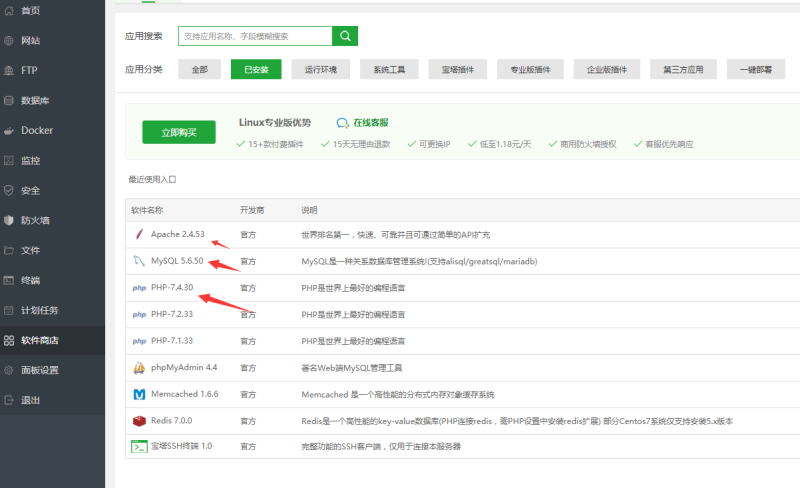Screen dimensions: 800x488
Task: Select the 宝塔插件 category filter
Action: point(458,69)
